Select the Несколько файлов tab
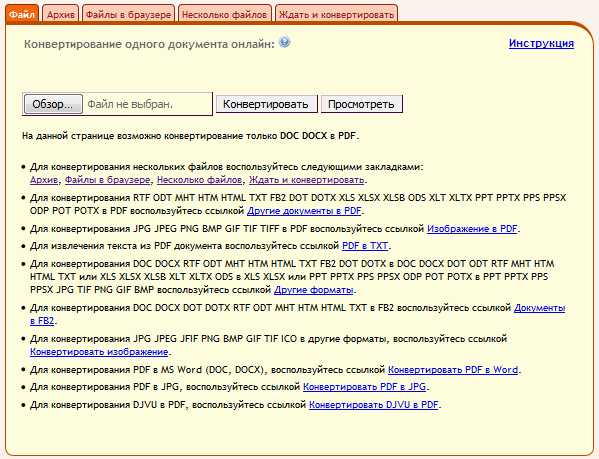 point(225,14)
